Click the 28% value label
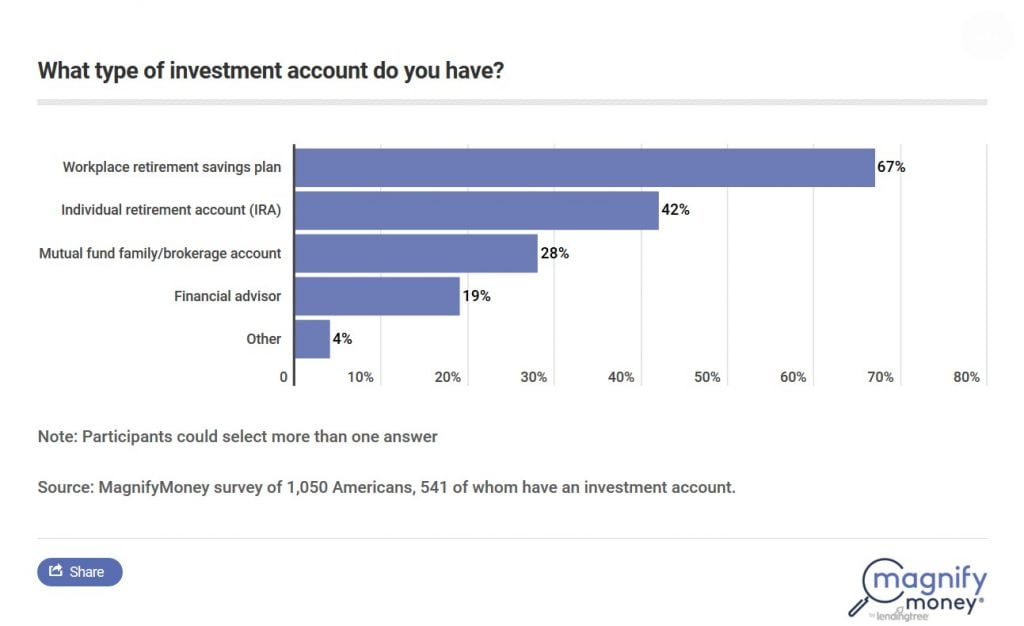This screenshot has height=626, width=1024. point(555,253)
